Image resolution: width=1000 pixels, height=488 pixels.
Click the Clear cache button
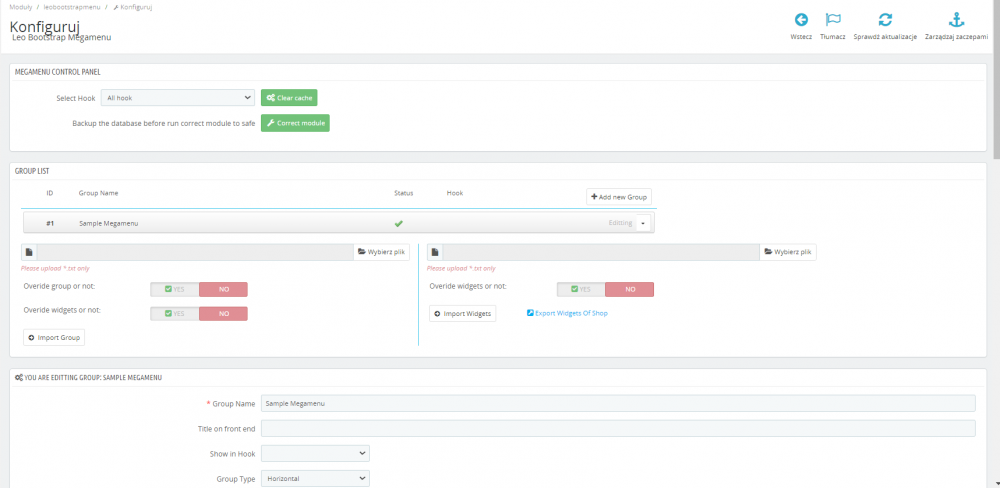(289, 98)
